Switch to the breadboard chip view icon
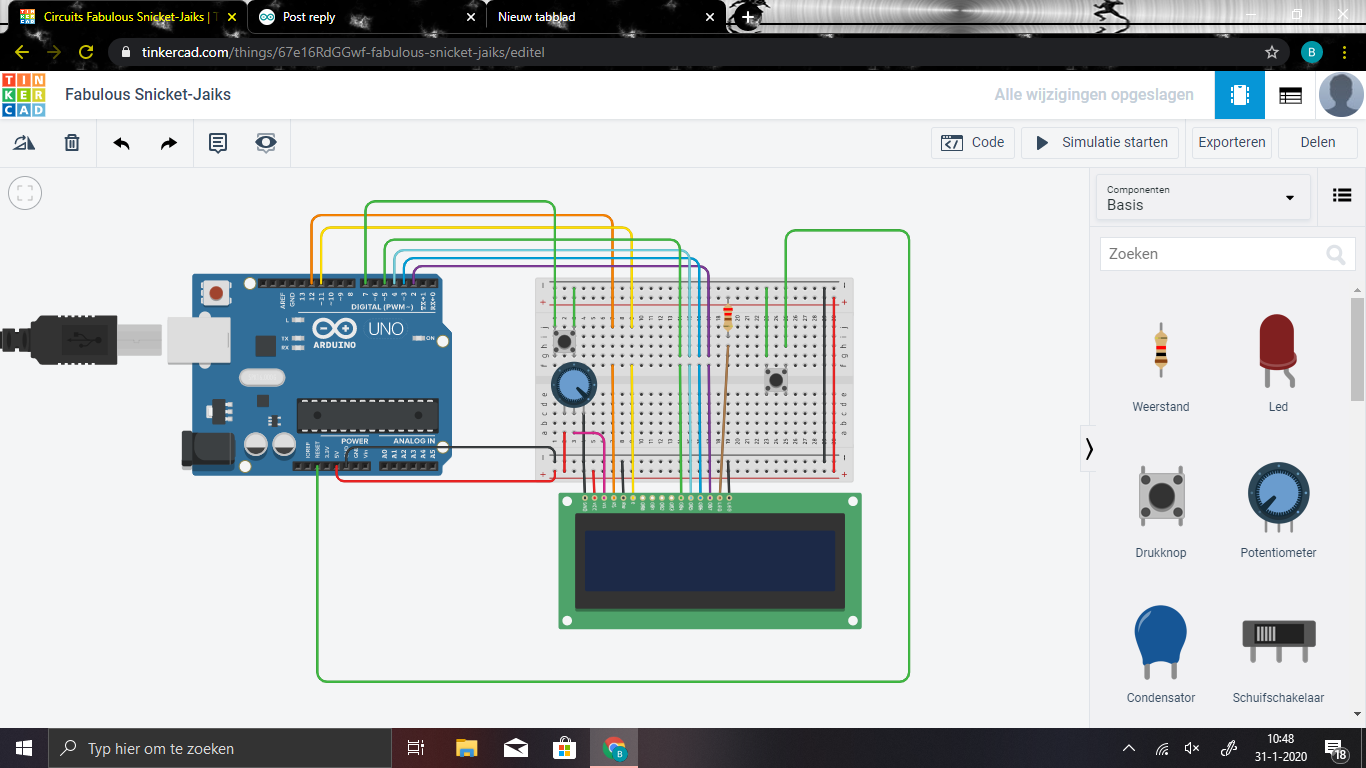This screenshot has height=768, width=1366. (x=1239, y=95)
